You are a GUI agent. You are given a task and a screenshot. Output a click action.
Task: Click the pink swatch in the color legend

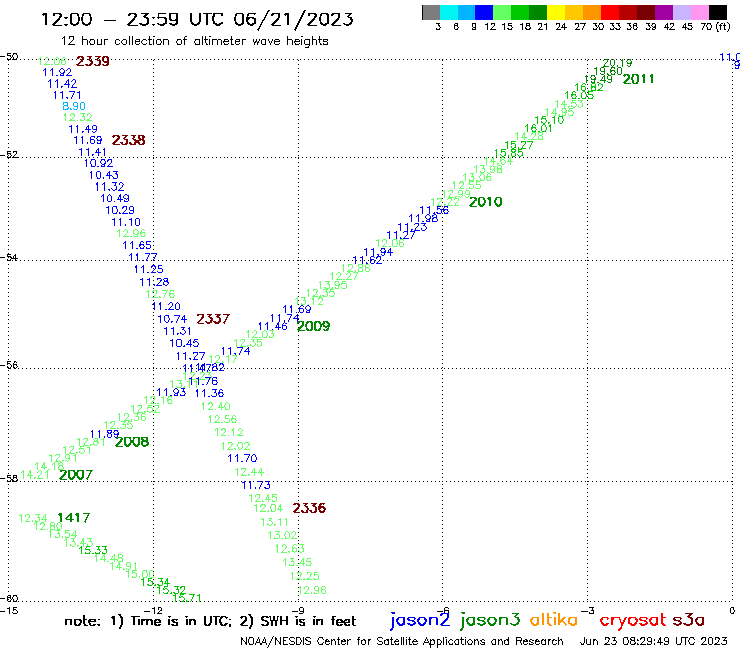point(699,12)
